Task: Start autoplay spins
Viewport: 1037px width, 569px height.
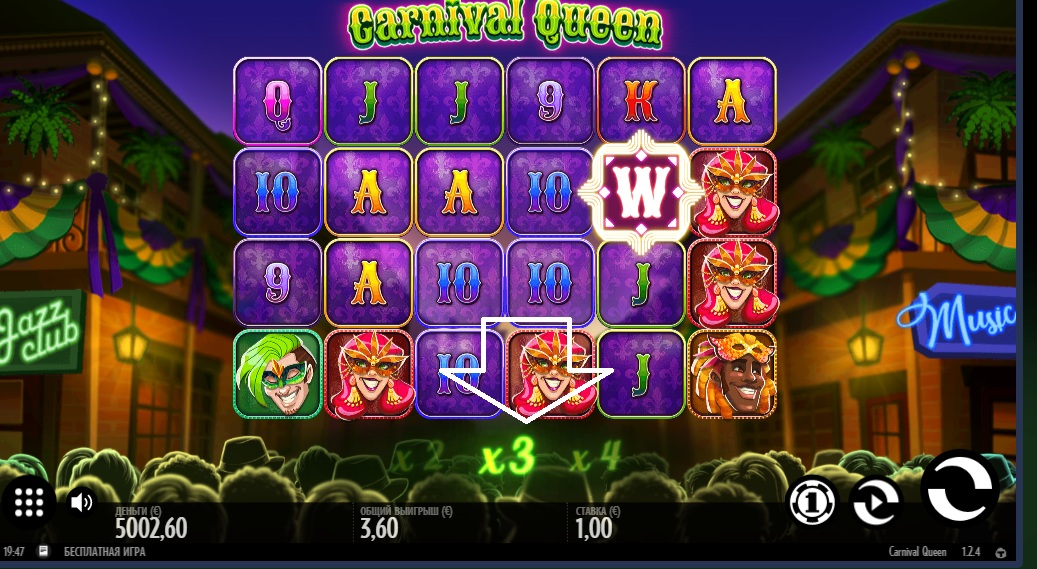Action: (876, 502)
